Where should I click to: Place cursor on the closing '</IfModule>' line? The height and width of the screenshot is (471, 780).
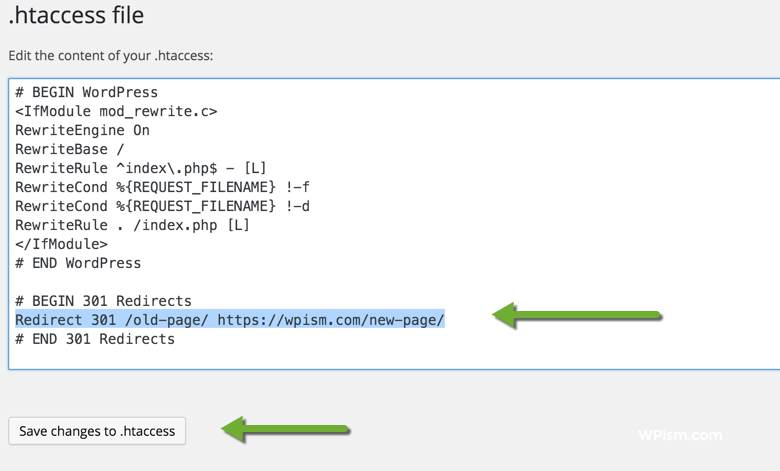pos(61,244)
